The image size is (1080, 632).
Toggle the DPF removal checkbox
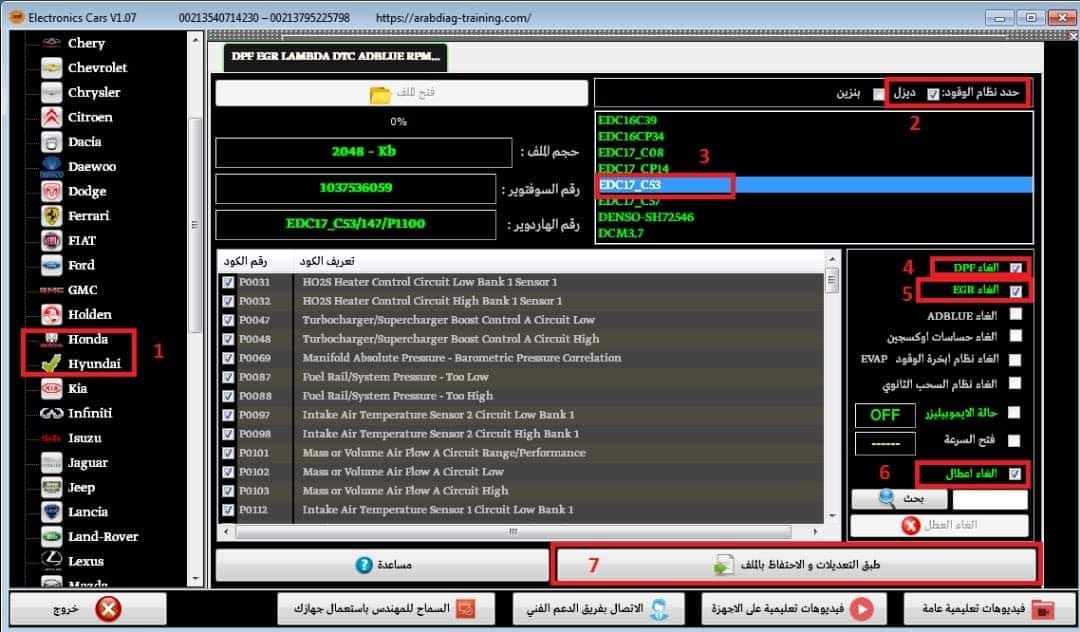tap(1015, 268)
